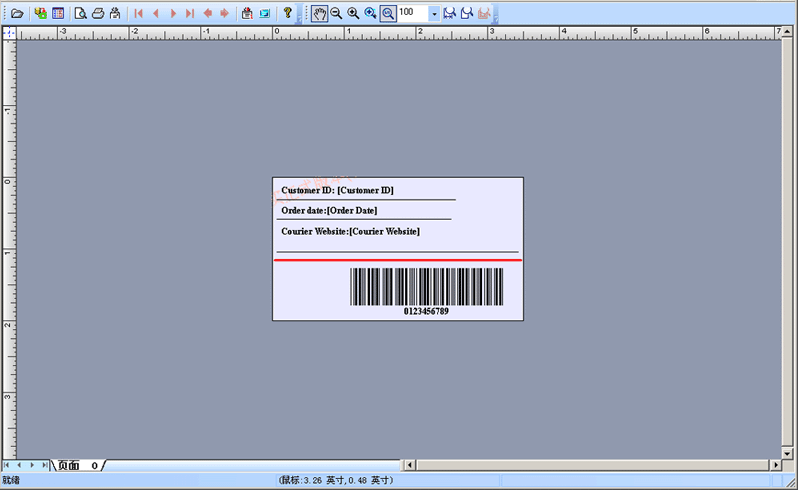
Task: Open help with the question mark icon
Action: tap(288, 13)
